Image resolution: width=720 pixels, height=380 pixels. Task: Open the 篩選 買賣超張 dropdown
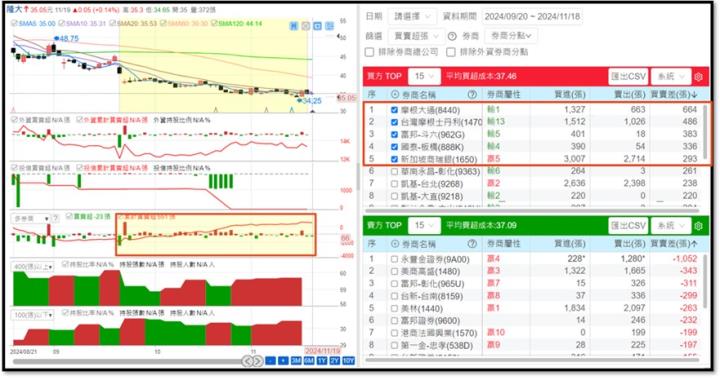(416, 36)
